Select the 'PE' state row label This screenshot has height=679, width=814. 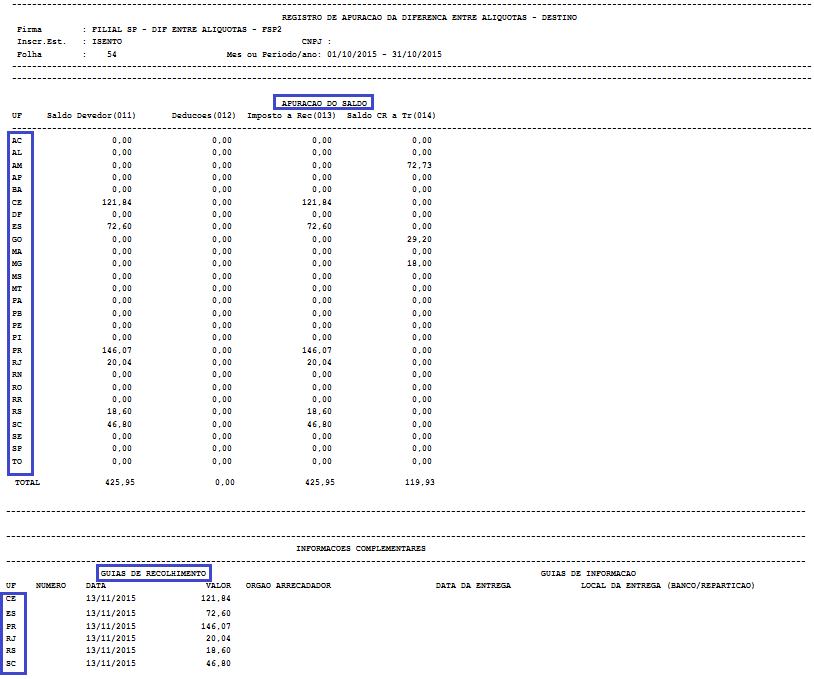tap(17, 325)
